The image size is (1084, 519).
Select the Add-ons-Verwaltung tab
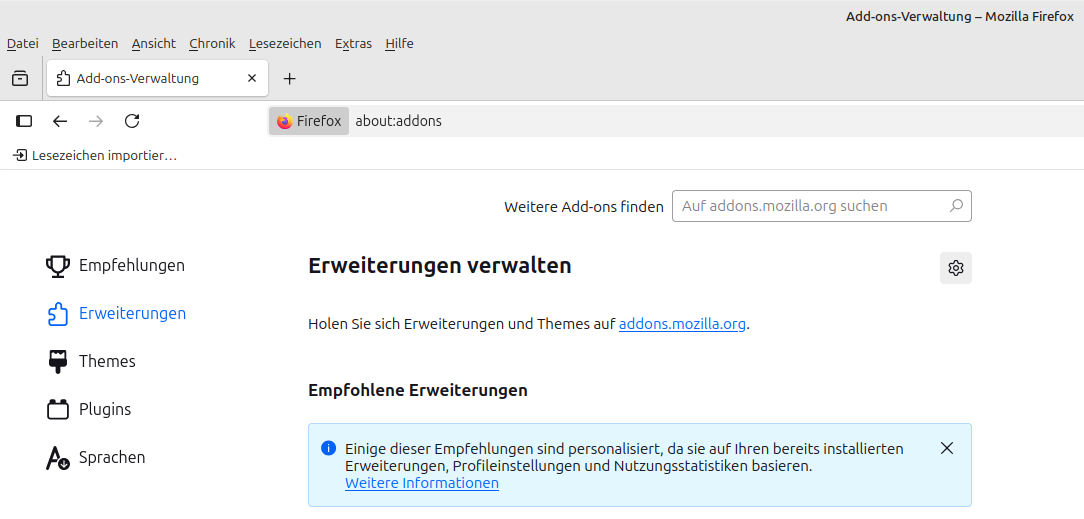click(158, 78)
